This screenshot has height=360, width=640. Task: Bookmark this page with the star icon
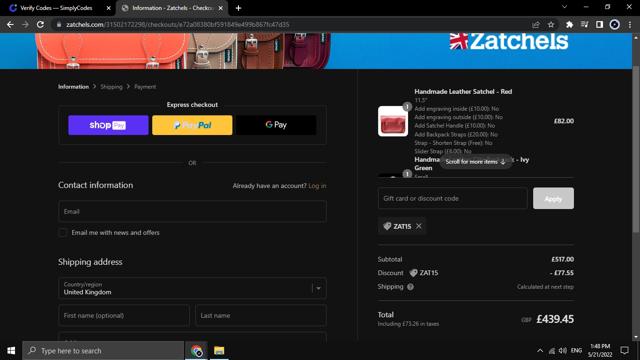coord(551,24)
